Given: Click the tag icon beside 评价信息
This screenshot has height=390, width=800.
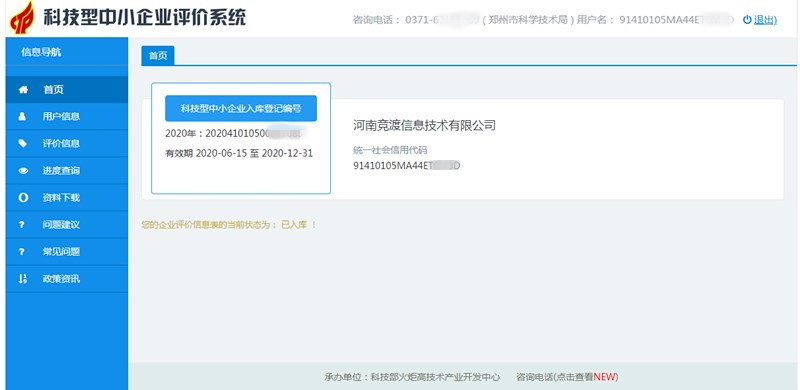Looking at the screenshot, I should (x=23, y=143).
